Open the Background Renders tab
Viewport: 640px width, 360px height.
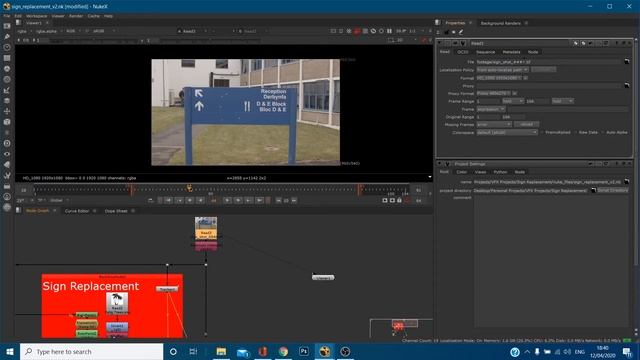[500, 23]
